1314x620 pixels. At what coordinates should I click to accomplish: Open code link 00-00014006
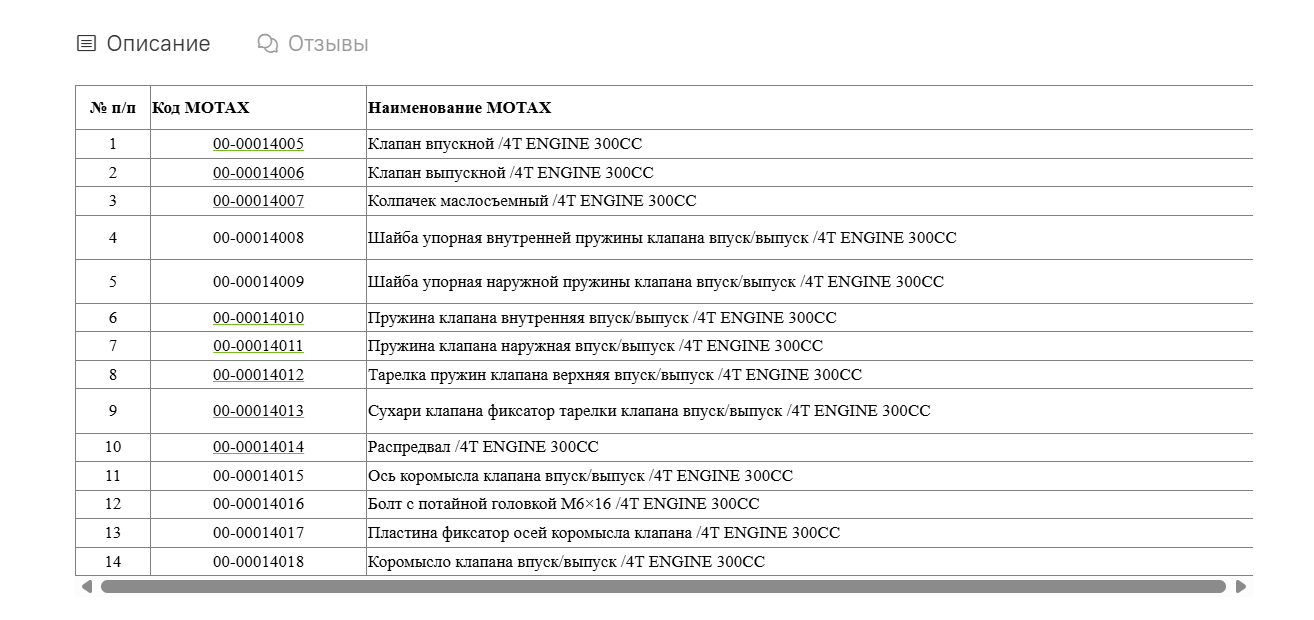click(258, 173)
